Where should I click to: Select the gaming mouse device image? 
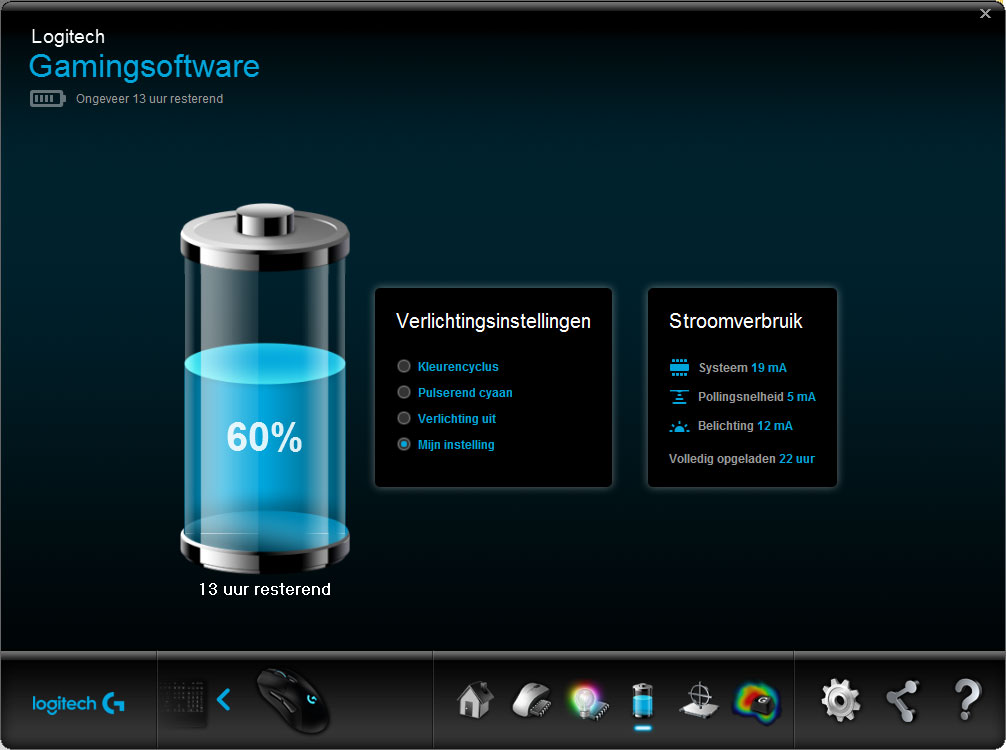point(293,701)
